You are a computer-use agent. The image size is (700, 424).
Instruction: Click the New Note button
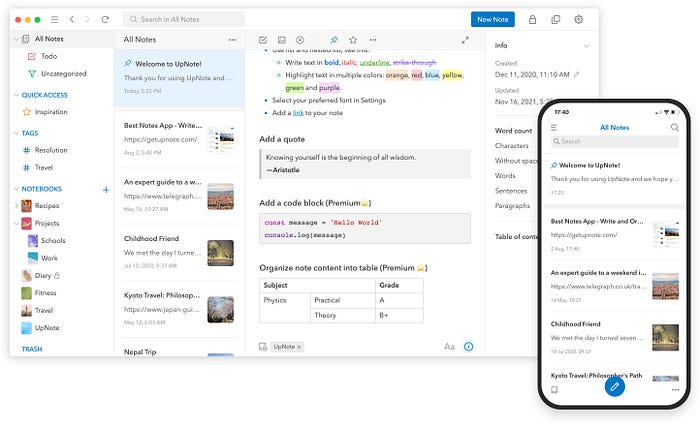[x=492, y=19]
